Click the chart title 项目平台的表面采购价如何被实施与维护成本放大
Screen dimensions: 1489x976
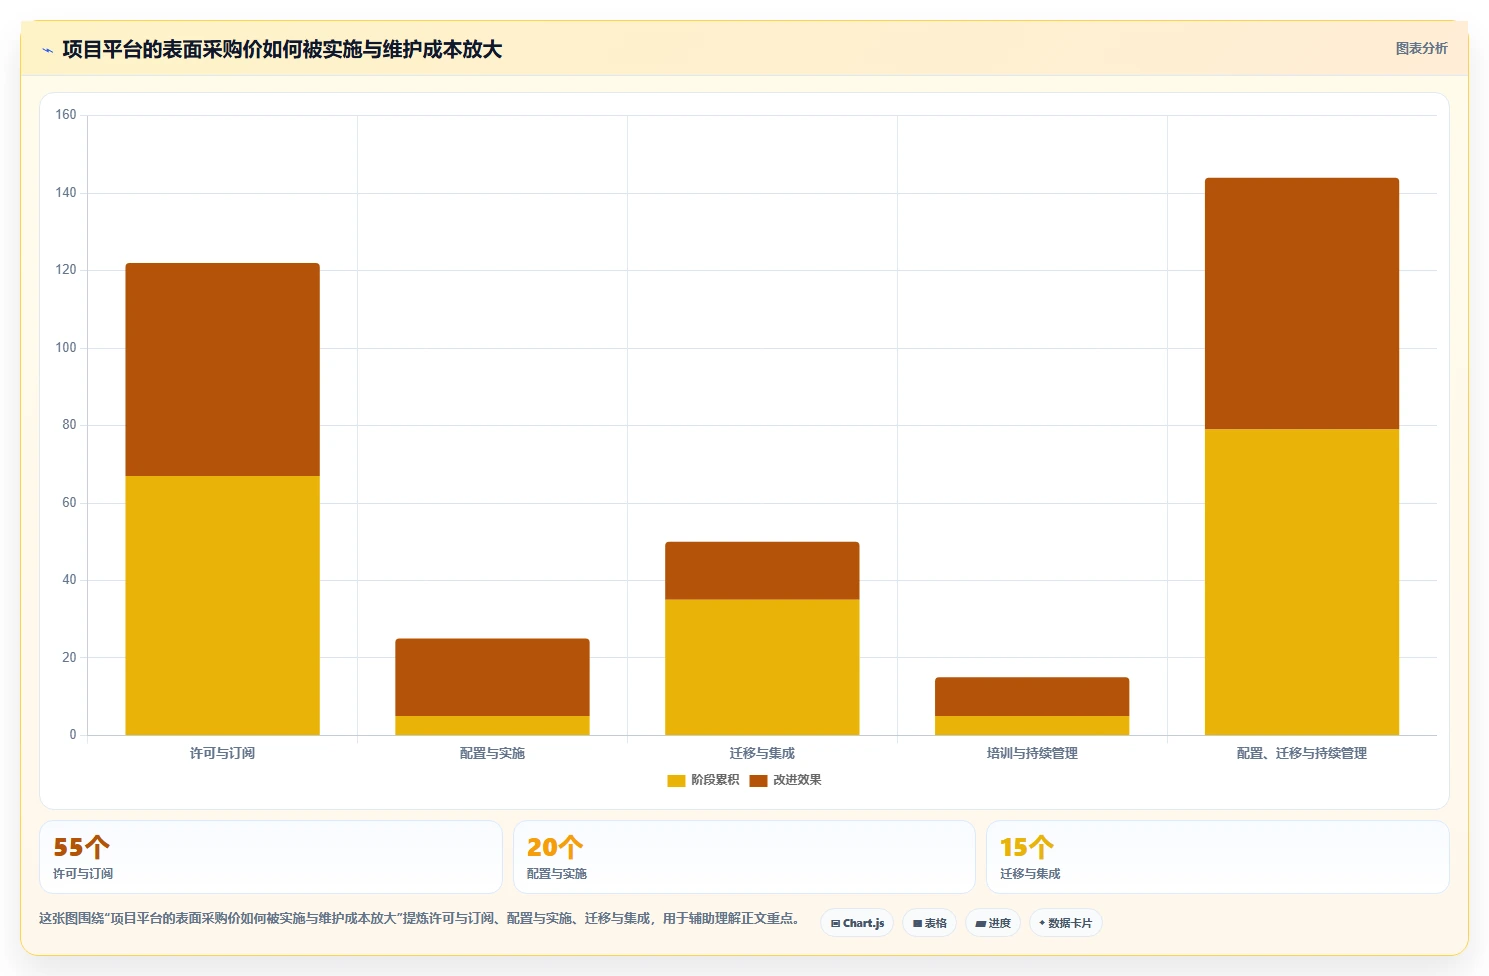tap(282, 49)
